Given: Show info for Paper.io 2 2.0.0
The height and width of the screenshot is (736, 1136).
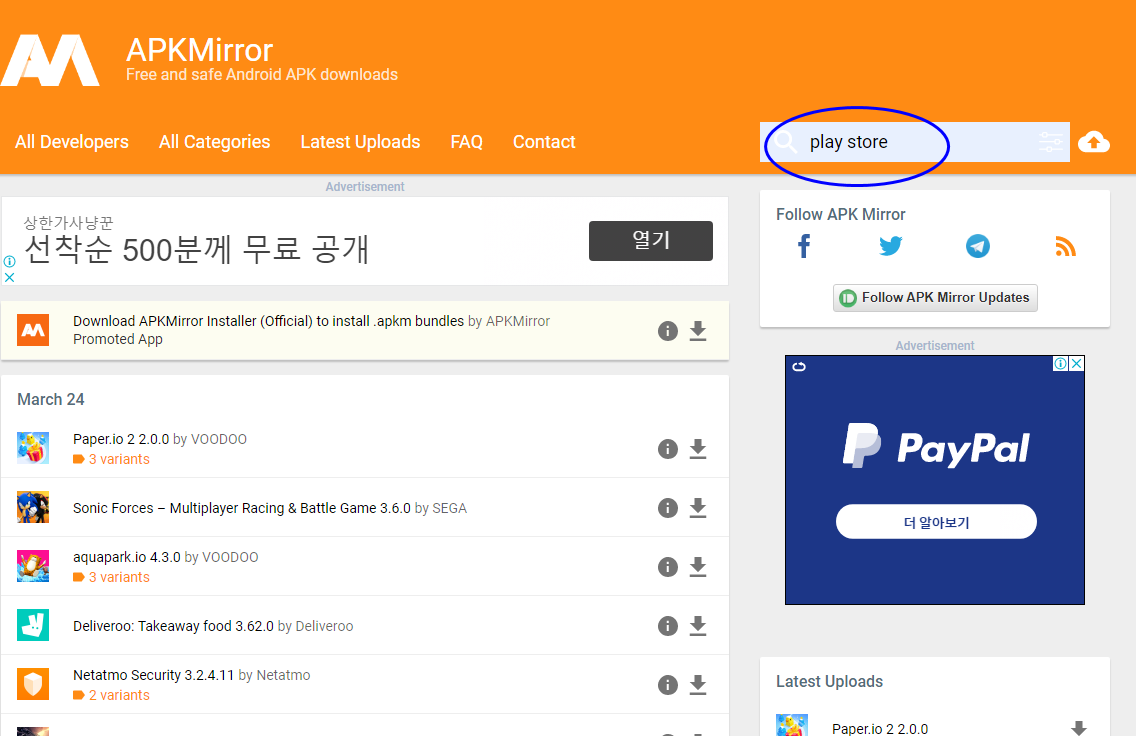Looking at the screenshot, I should click(x=668, y=449).
